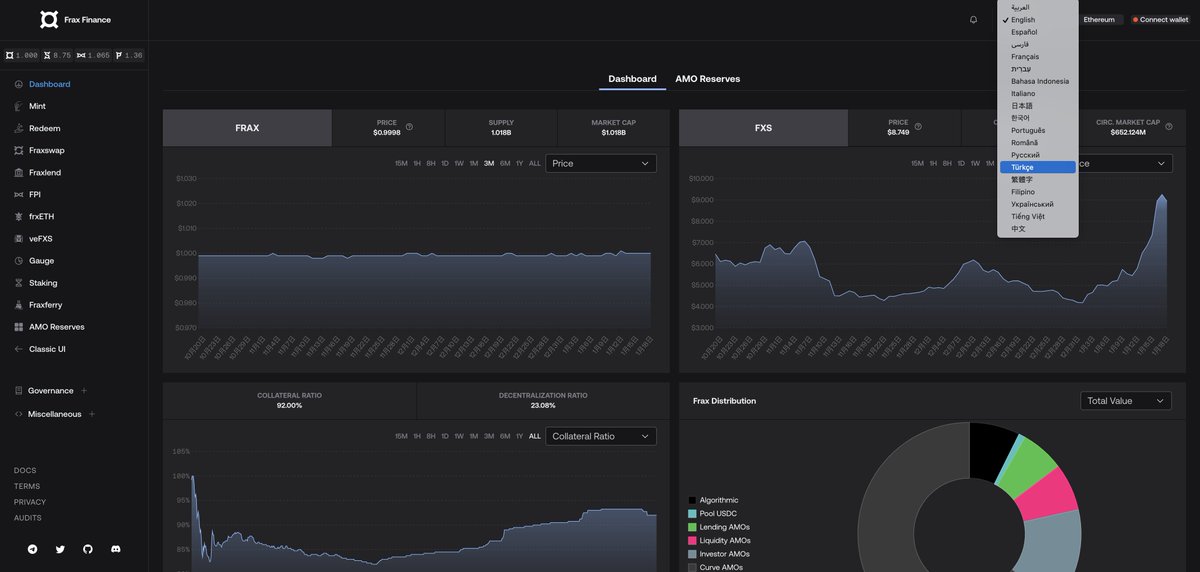The width and height of the screenshot is (1200, 572).
Task: Click the Gauge sidebar icon
Action: point(19,260)
